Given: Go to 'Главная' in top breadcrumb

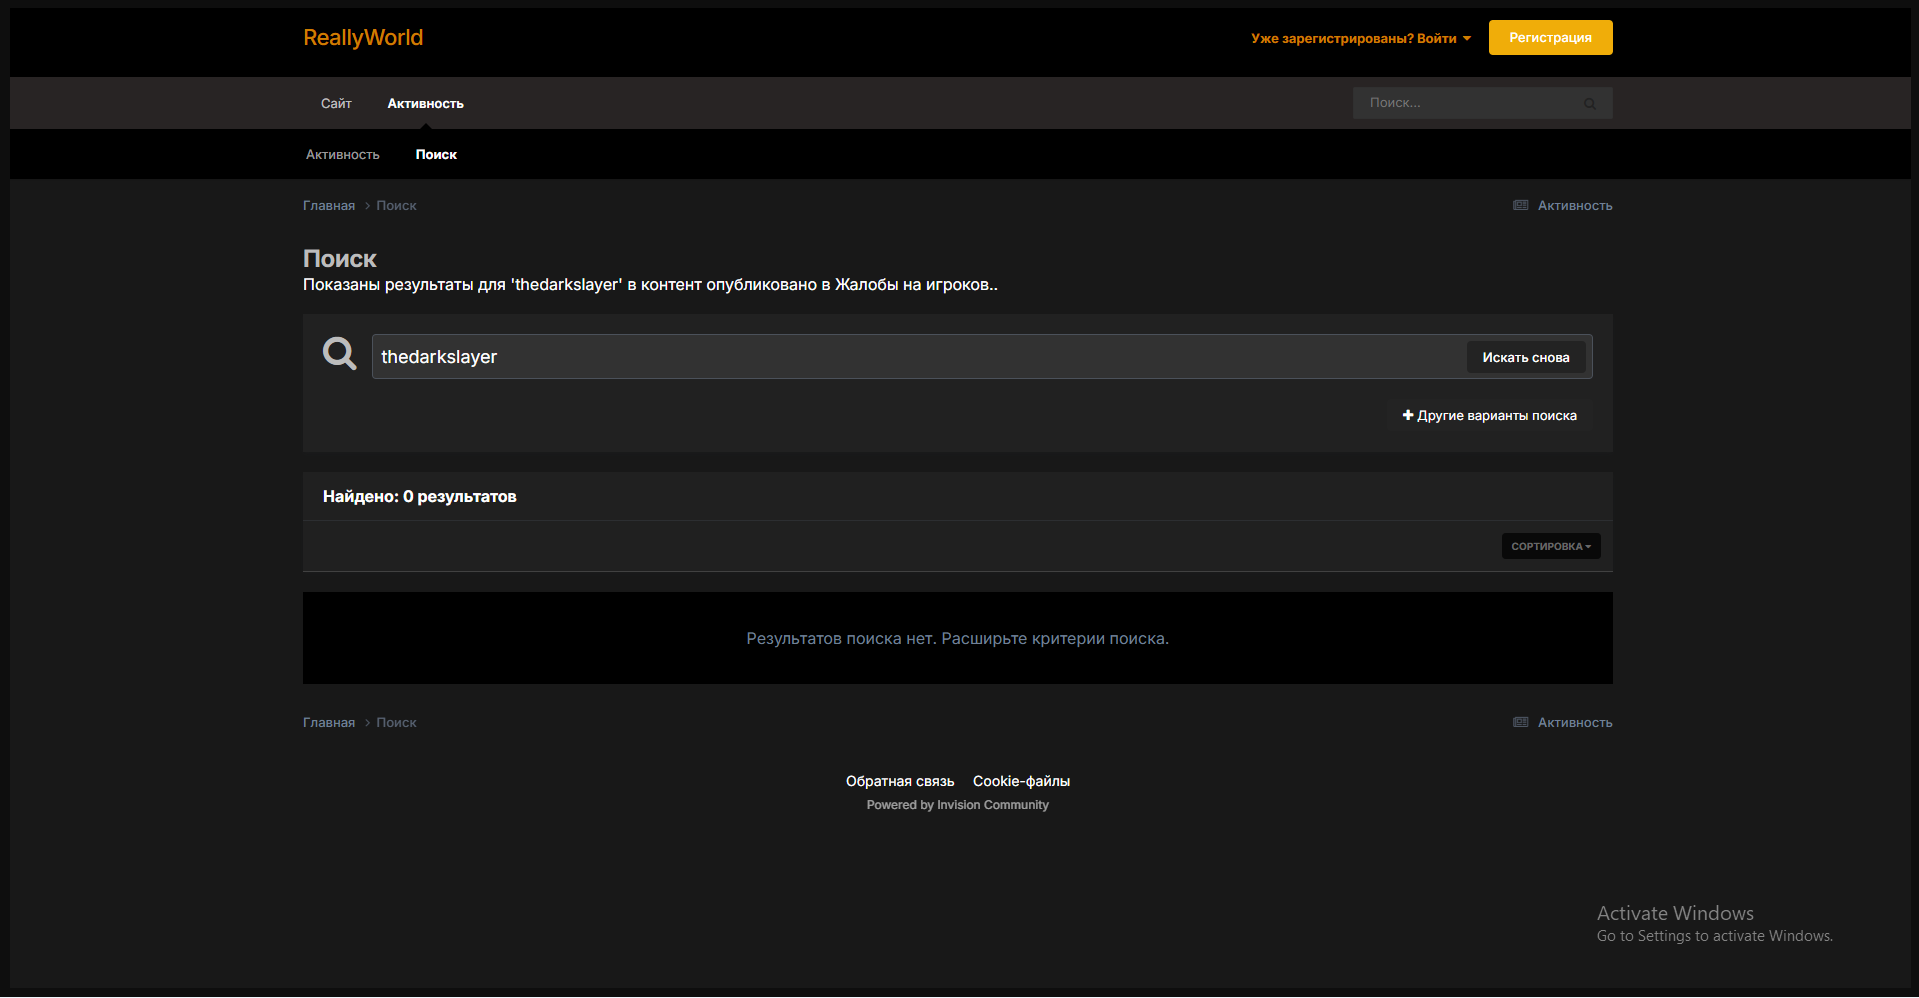Looking at the screenshot, I should click(x=329, y=206).
